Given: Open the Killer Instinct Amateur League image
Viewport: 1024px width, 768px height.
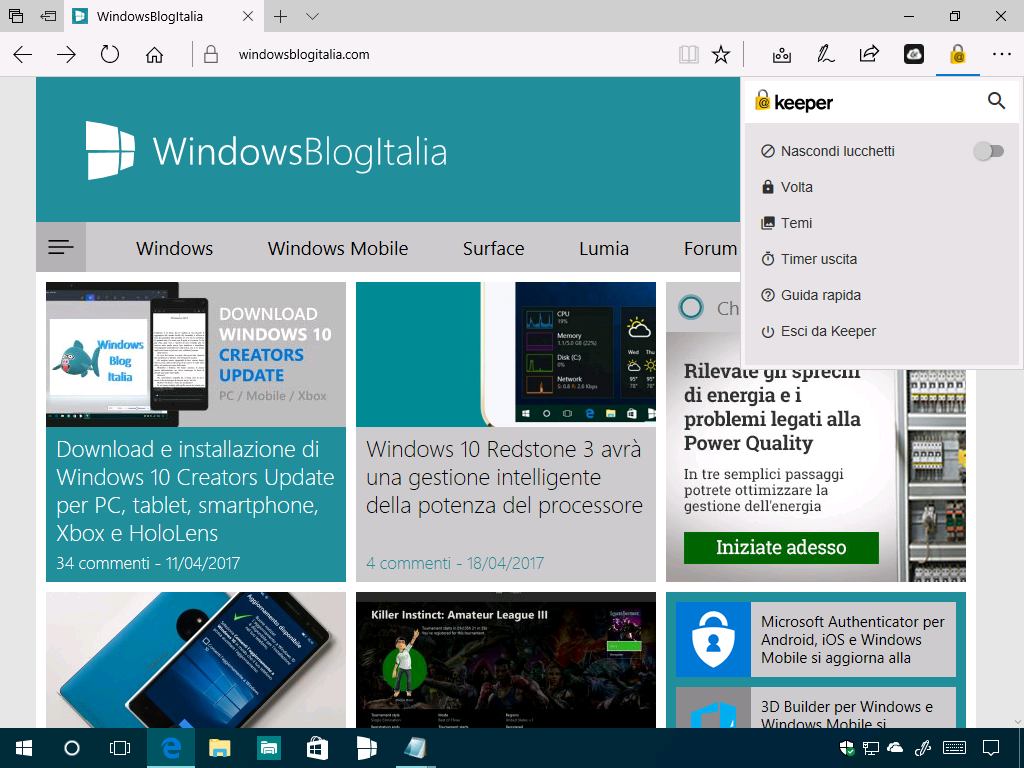Looking at the screenshot, I should pyautogui.click(x=505, y=660).
